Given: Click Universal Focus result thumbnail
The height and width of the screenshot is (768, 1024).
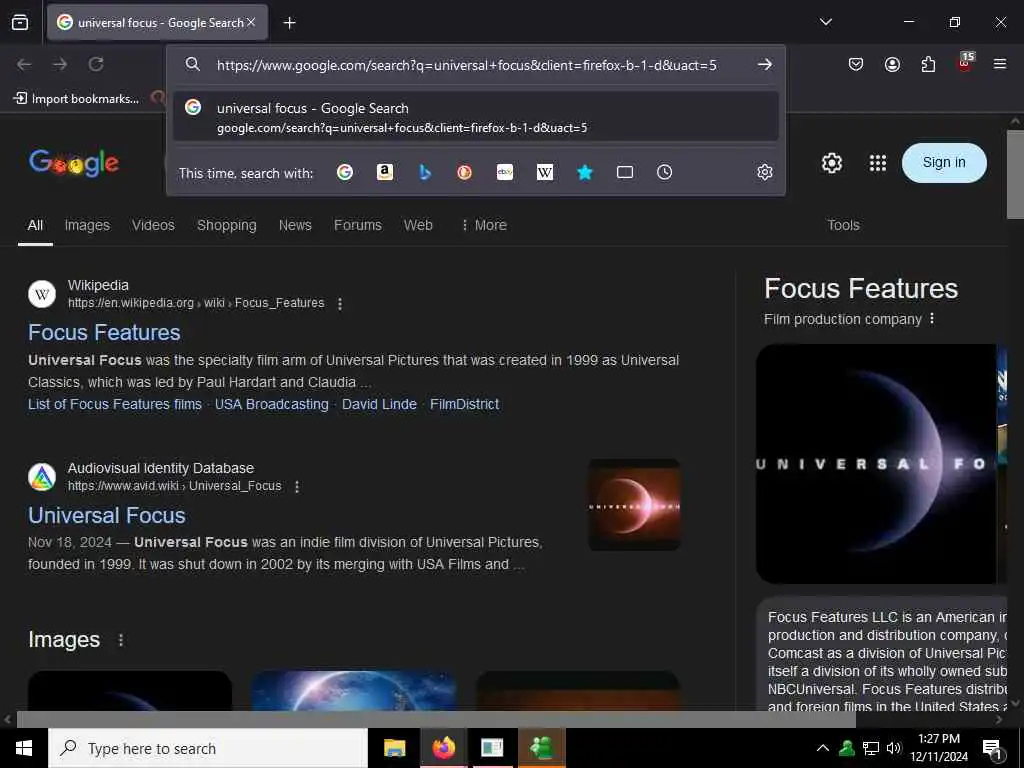Looking at the screenshot, I should coord(634,505).
